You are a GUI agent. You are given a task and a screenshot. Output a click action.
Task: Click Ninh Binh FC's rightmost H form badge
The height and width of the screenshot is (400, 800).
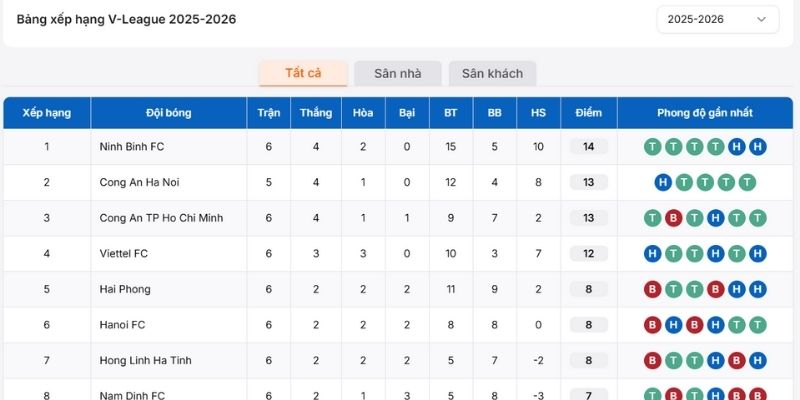757,147
